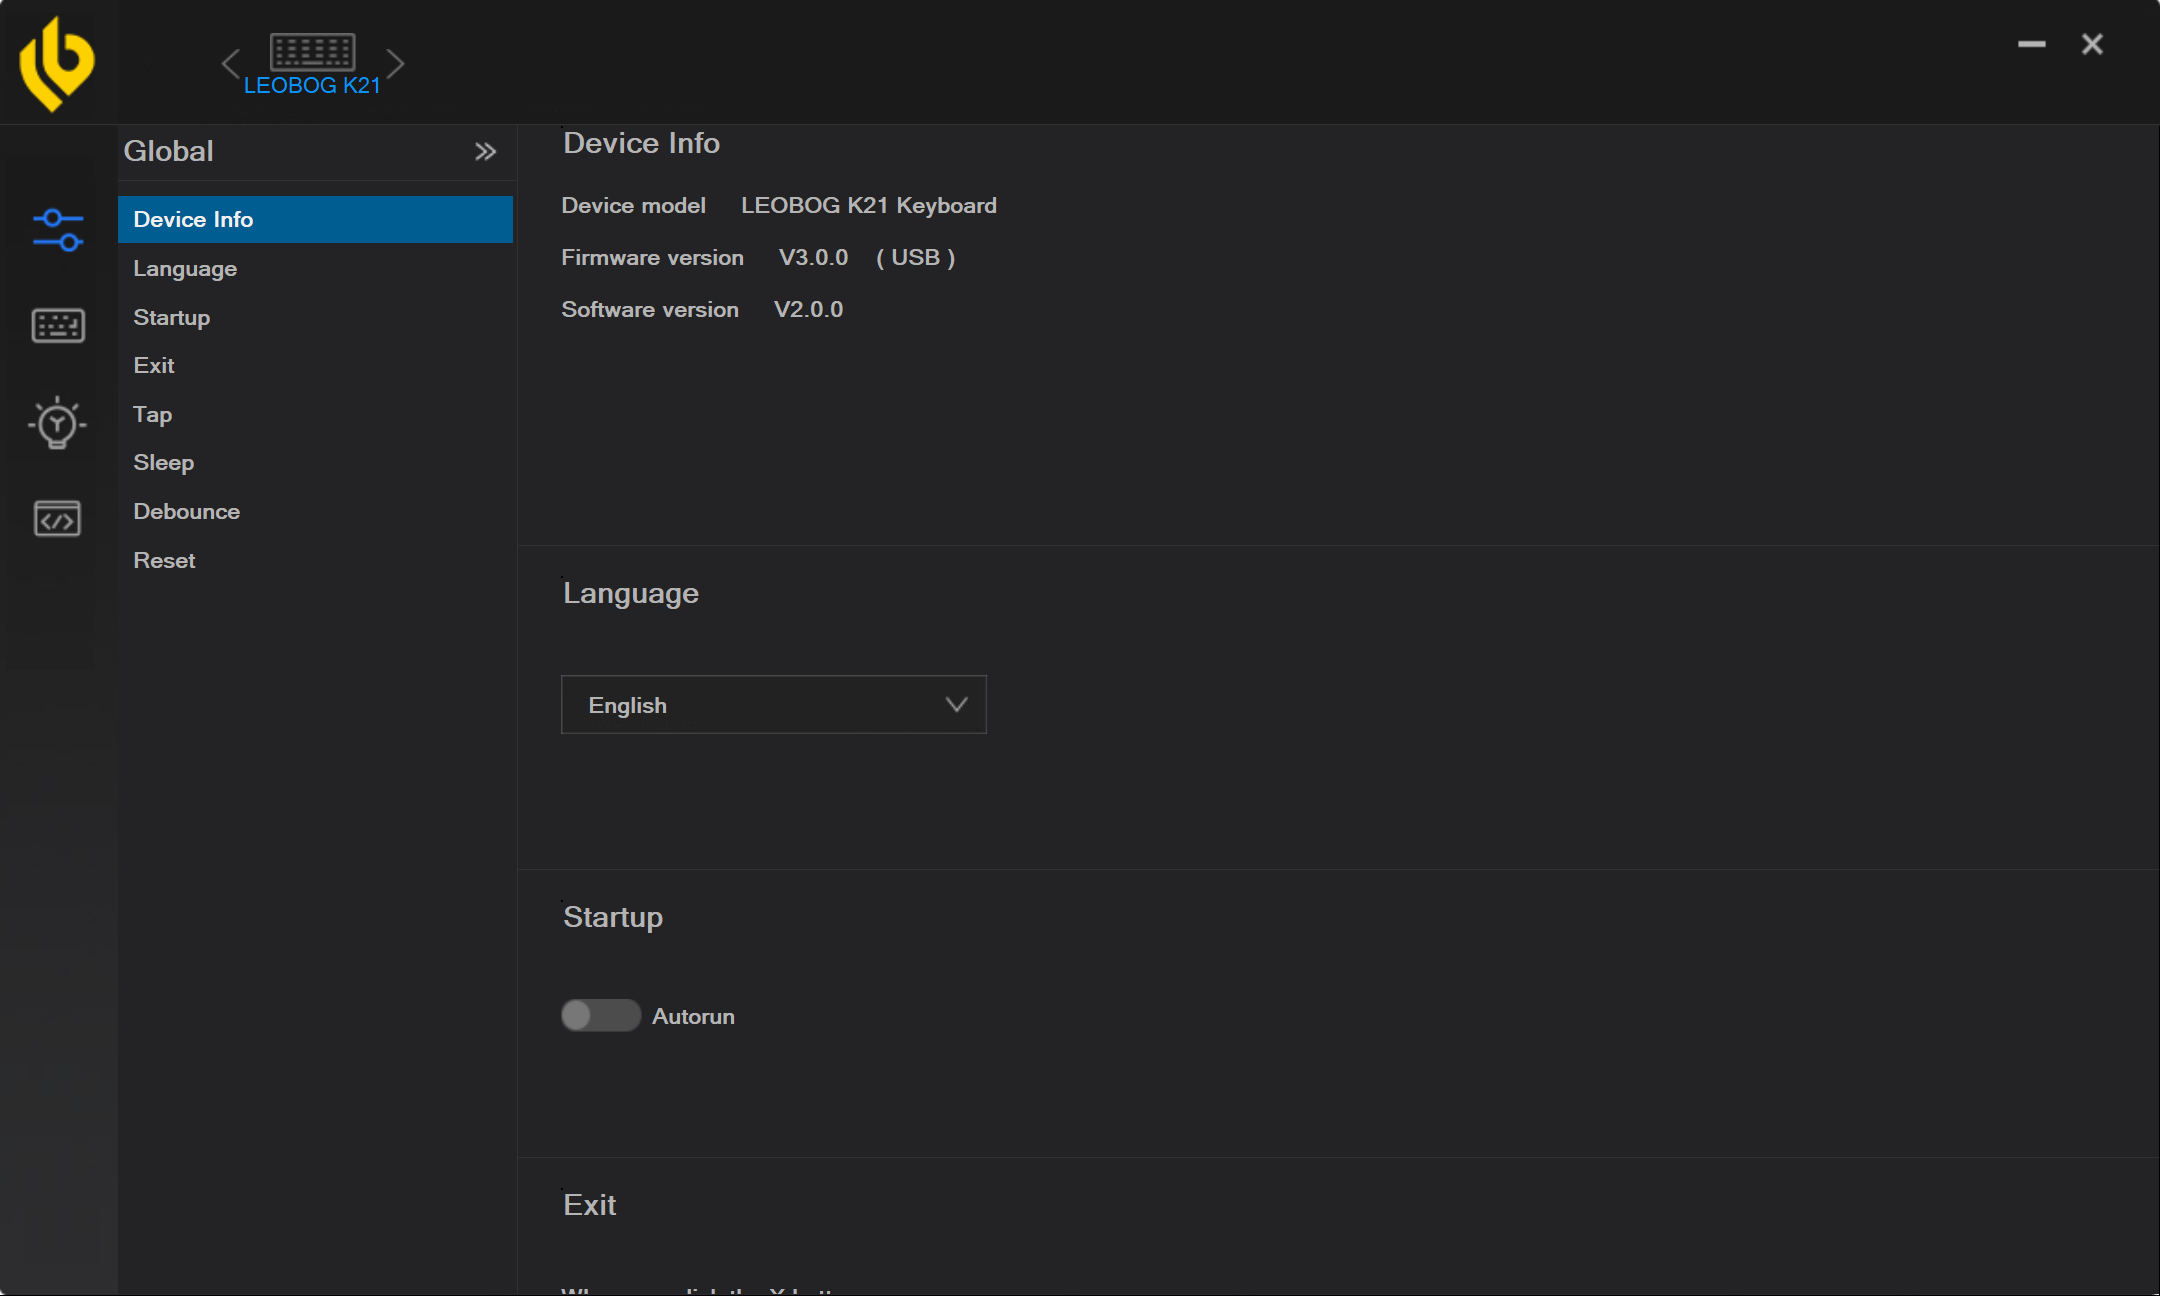Click the LEOBOG K21 Keyboard model text
The width and height of the screenshot is (2160, 1296).
click(x=868, y=205)
